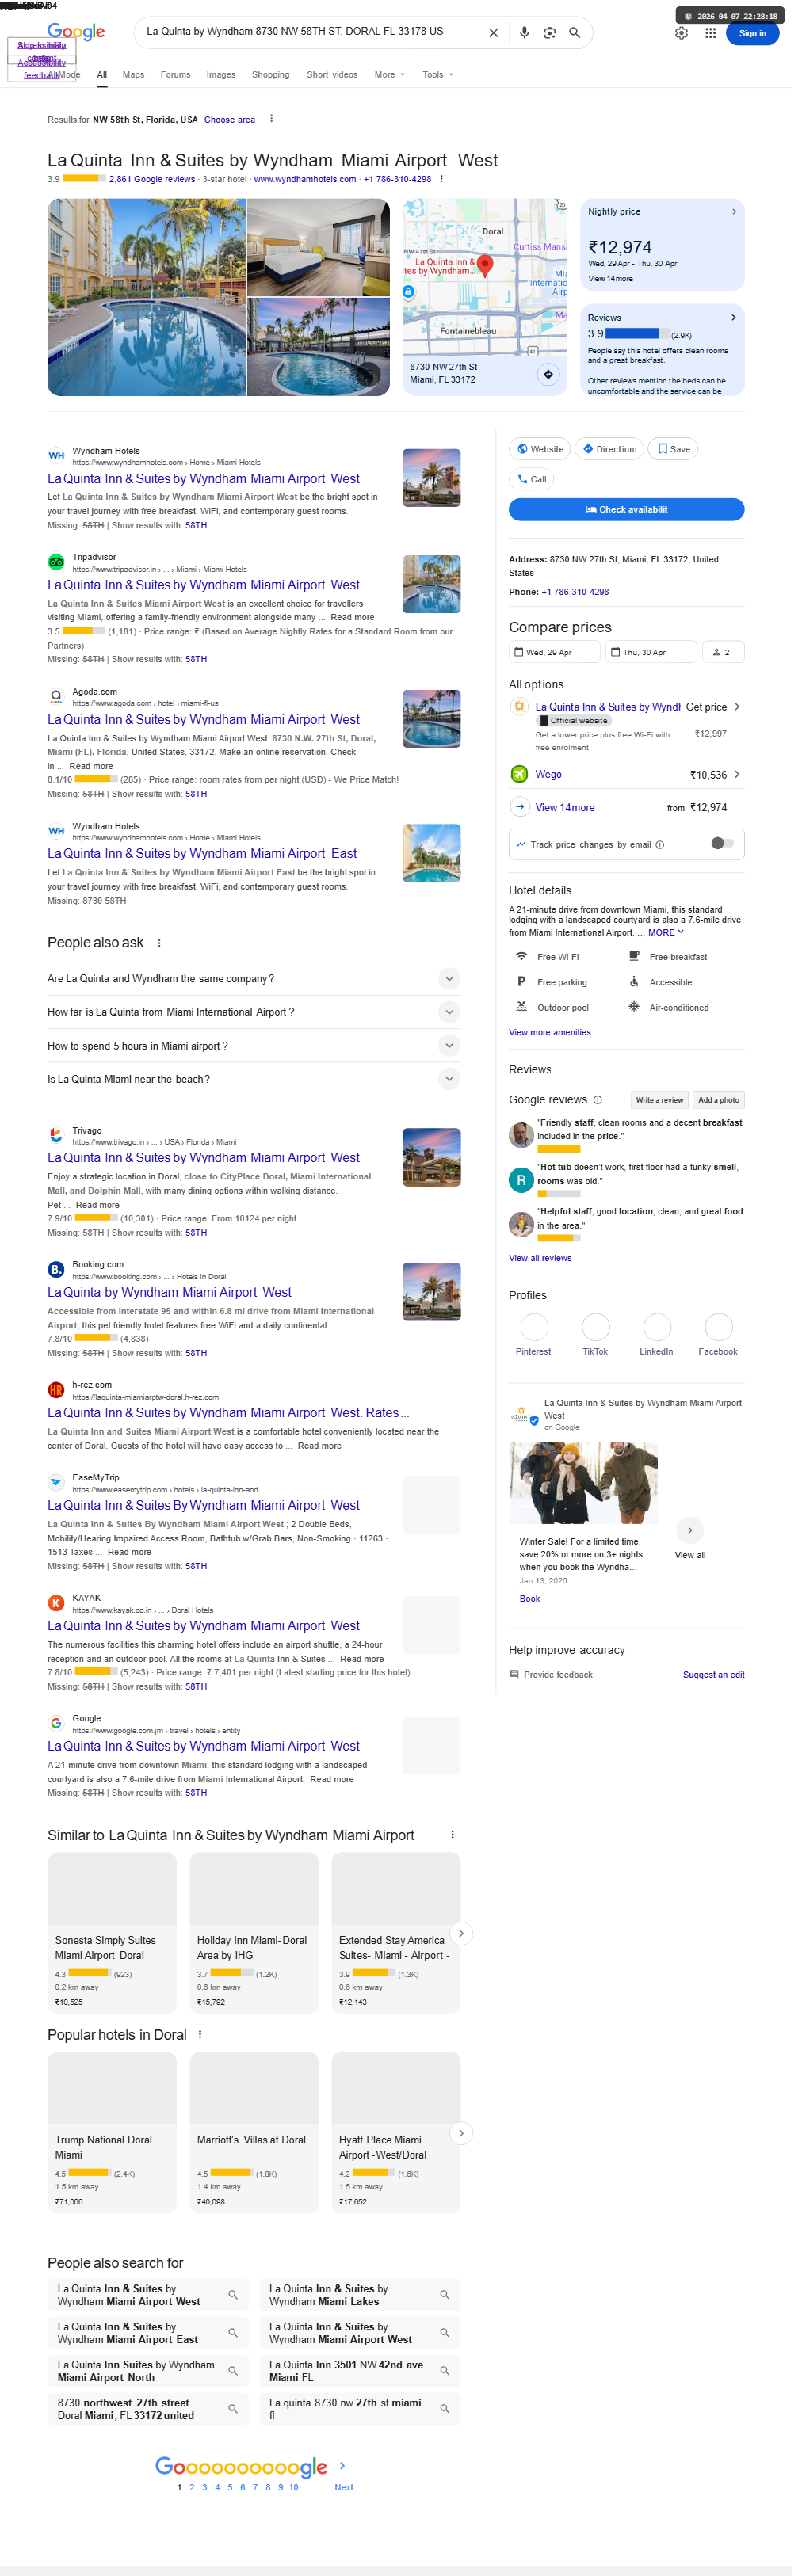Open the More search filter dropdown
This screenshot has height=2576, width=802.
pos(389,74)
